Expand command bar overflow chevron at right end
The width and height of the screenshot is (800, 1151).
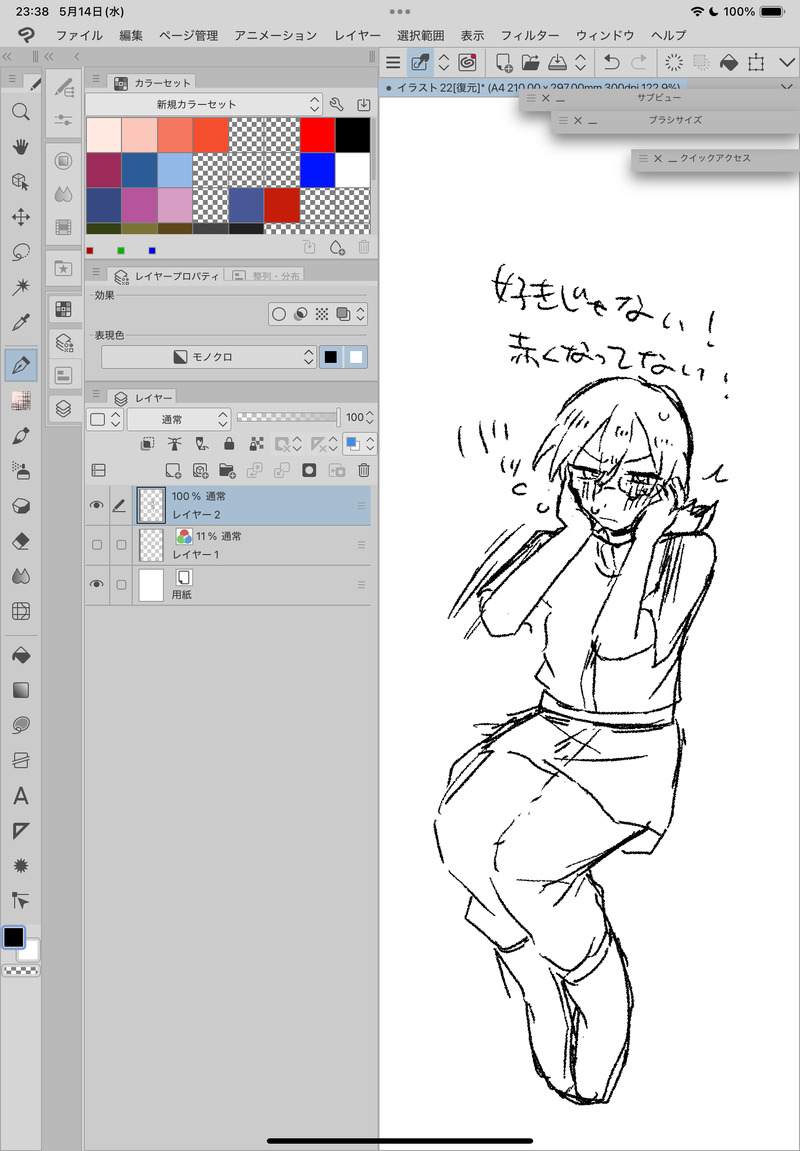tap(786, 62)
